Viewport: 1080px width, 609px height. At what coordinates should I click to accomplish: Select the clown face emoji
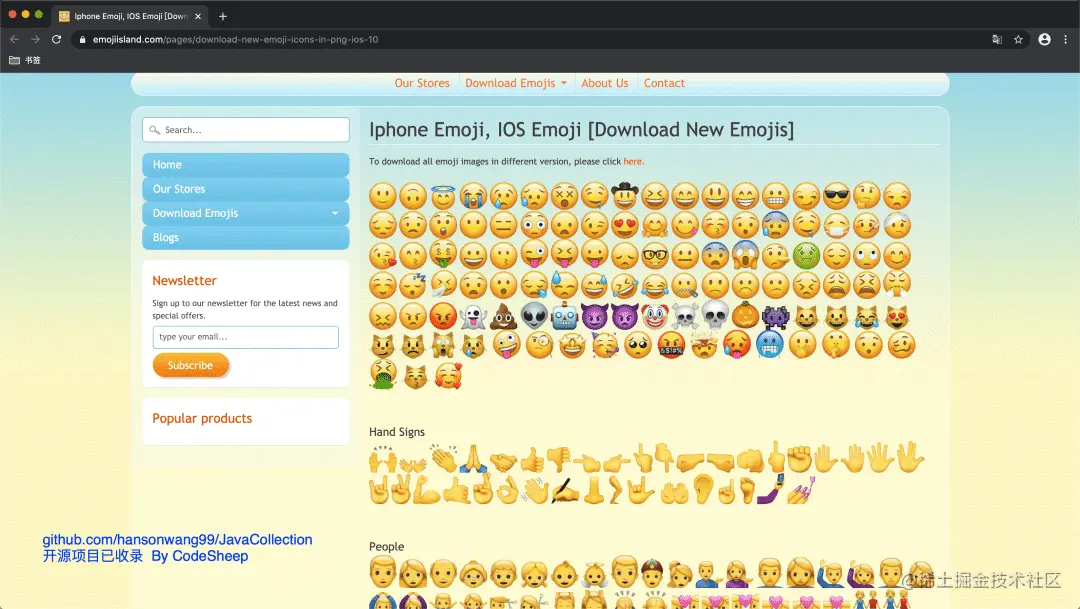pos(654,316)
